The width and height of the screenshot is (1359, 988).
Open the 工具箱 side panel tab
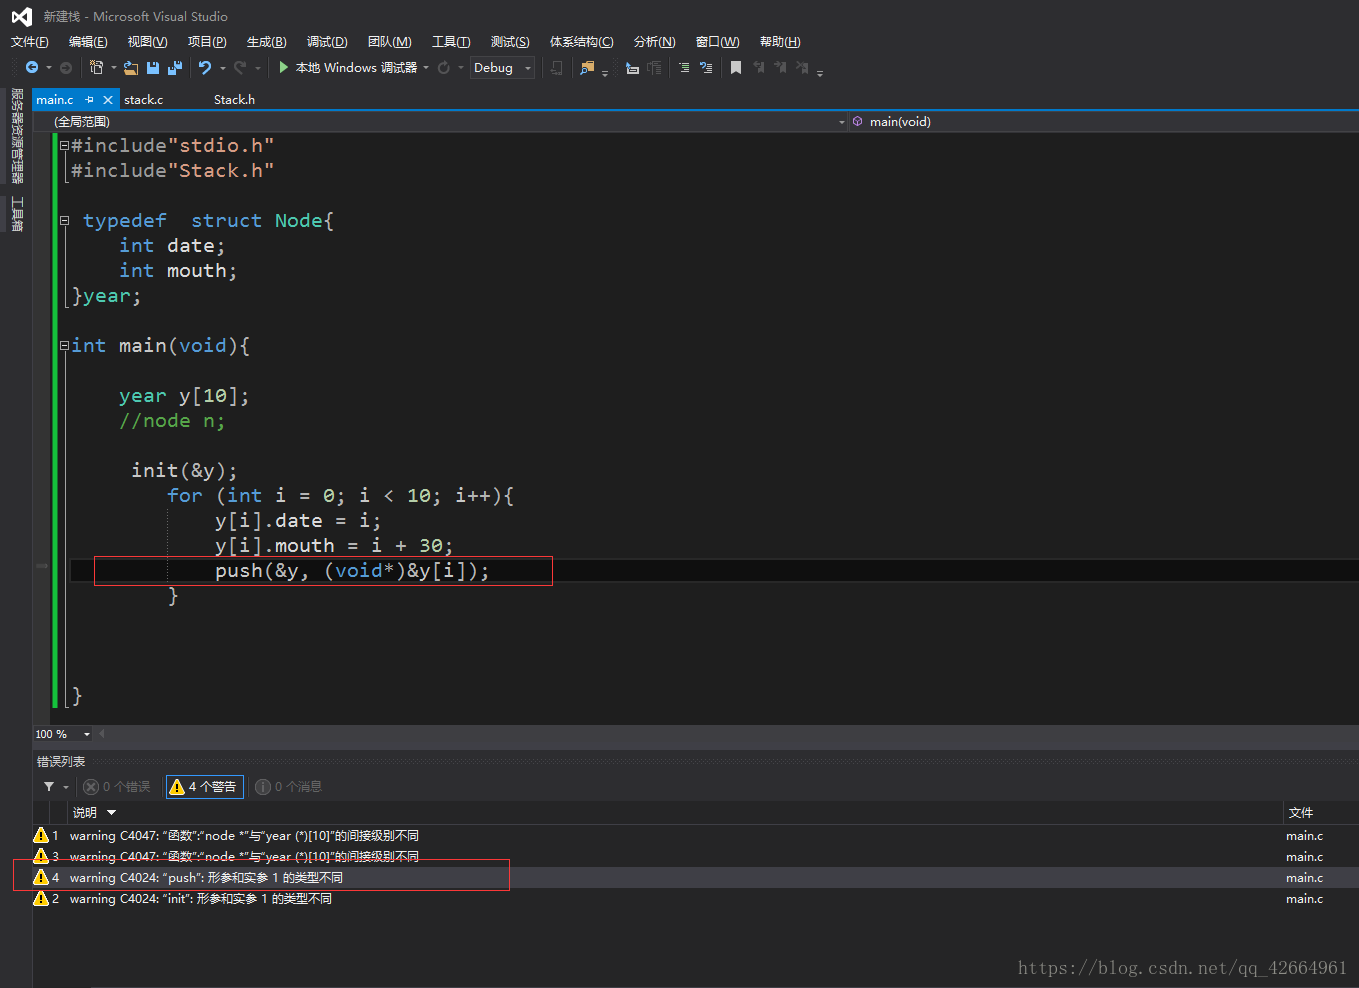(x=16, y=214)
